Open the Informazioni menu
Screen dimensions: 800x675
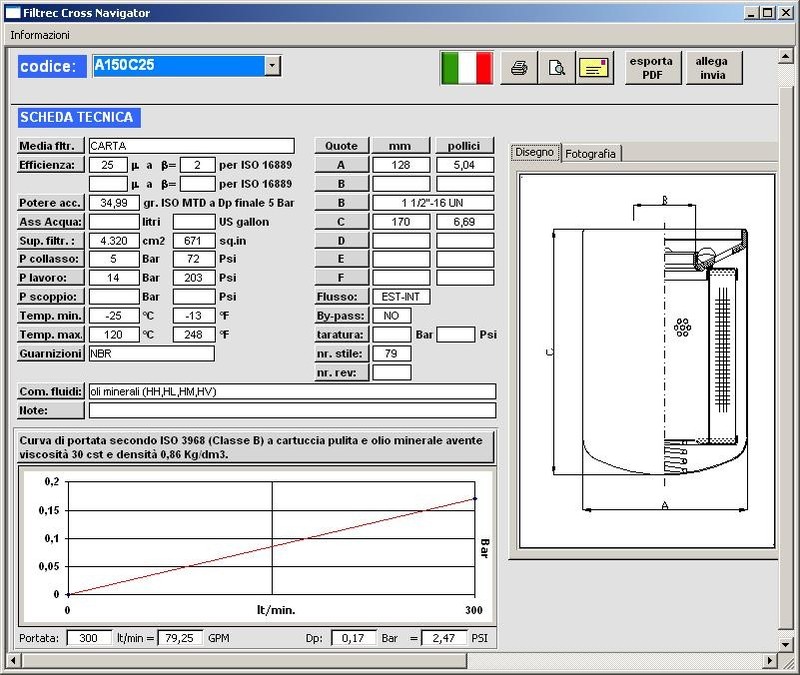40,34
